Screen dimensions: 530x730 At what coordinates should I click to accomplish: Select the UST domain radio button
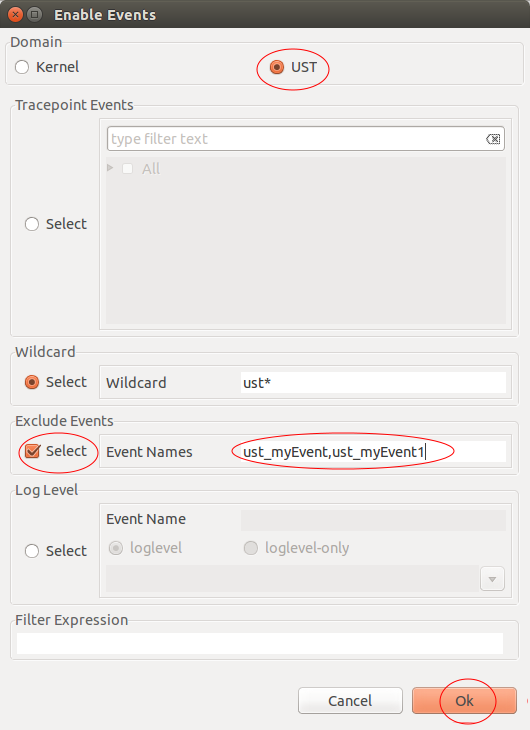pos(277,67)
